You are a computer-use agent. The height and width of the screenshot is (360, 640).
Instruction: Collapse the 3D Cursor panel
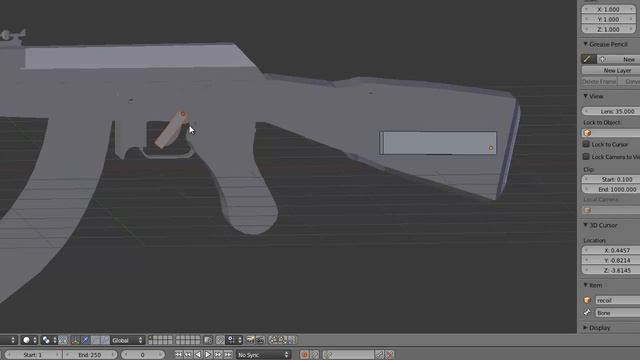[x=585, y=225]
